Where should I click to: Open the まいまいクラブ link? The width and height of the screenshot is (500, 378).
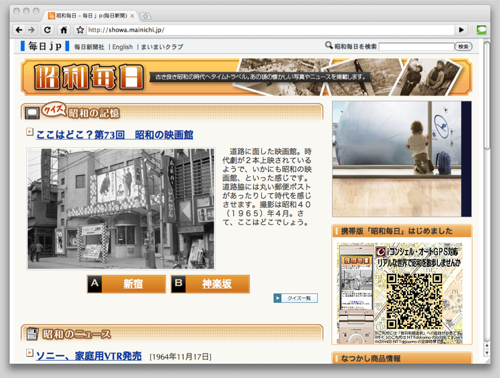(x=162, y=47)
